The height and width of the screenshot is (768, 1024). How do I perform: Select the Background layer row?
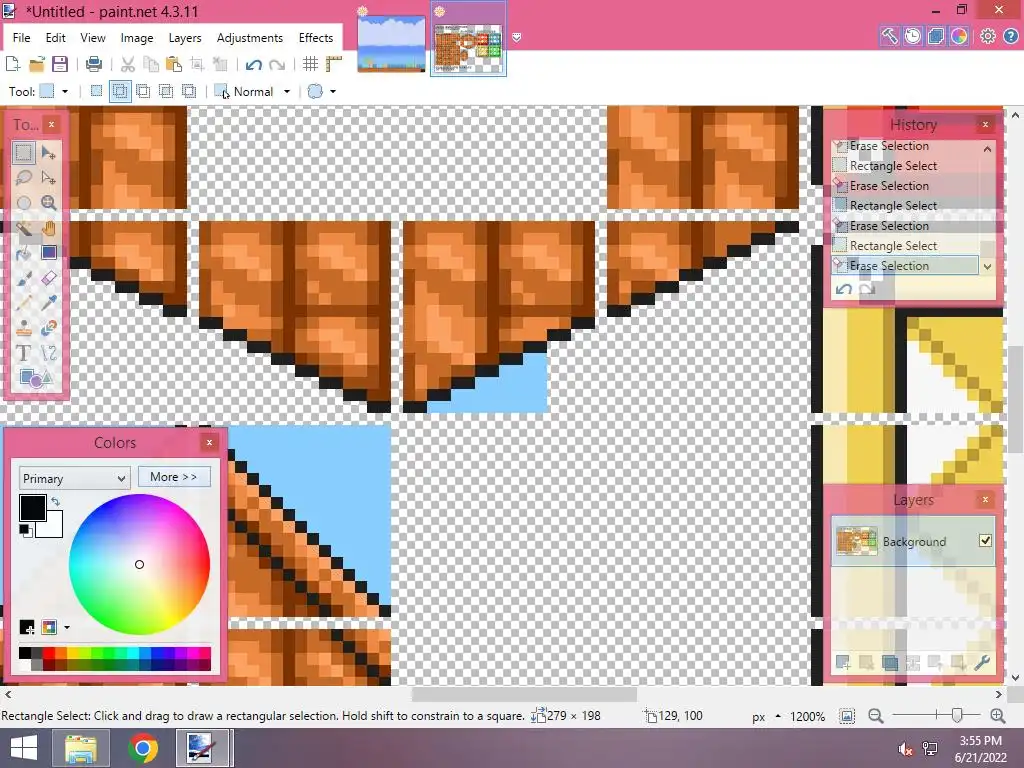click(912, 541)
